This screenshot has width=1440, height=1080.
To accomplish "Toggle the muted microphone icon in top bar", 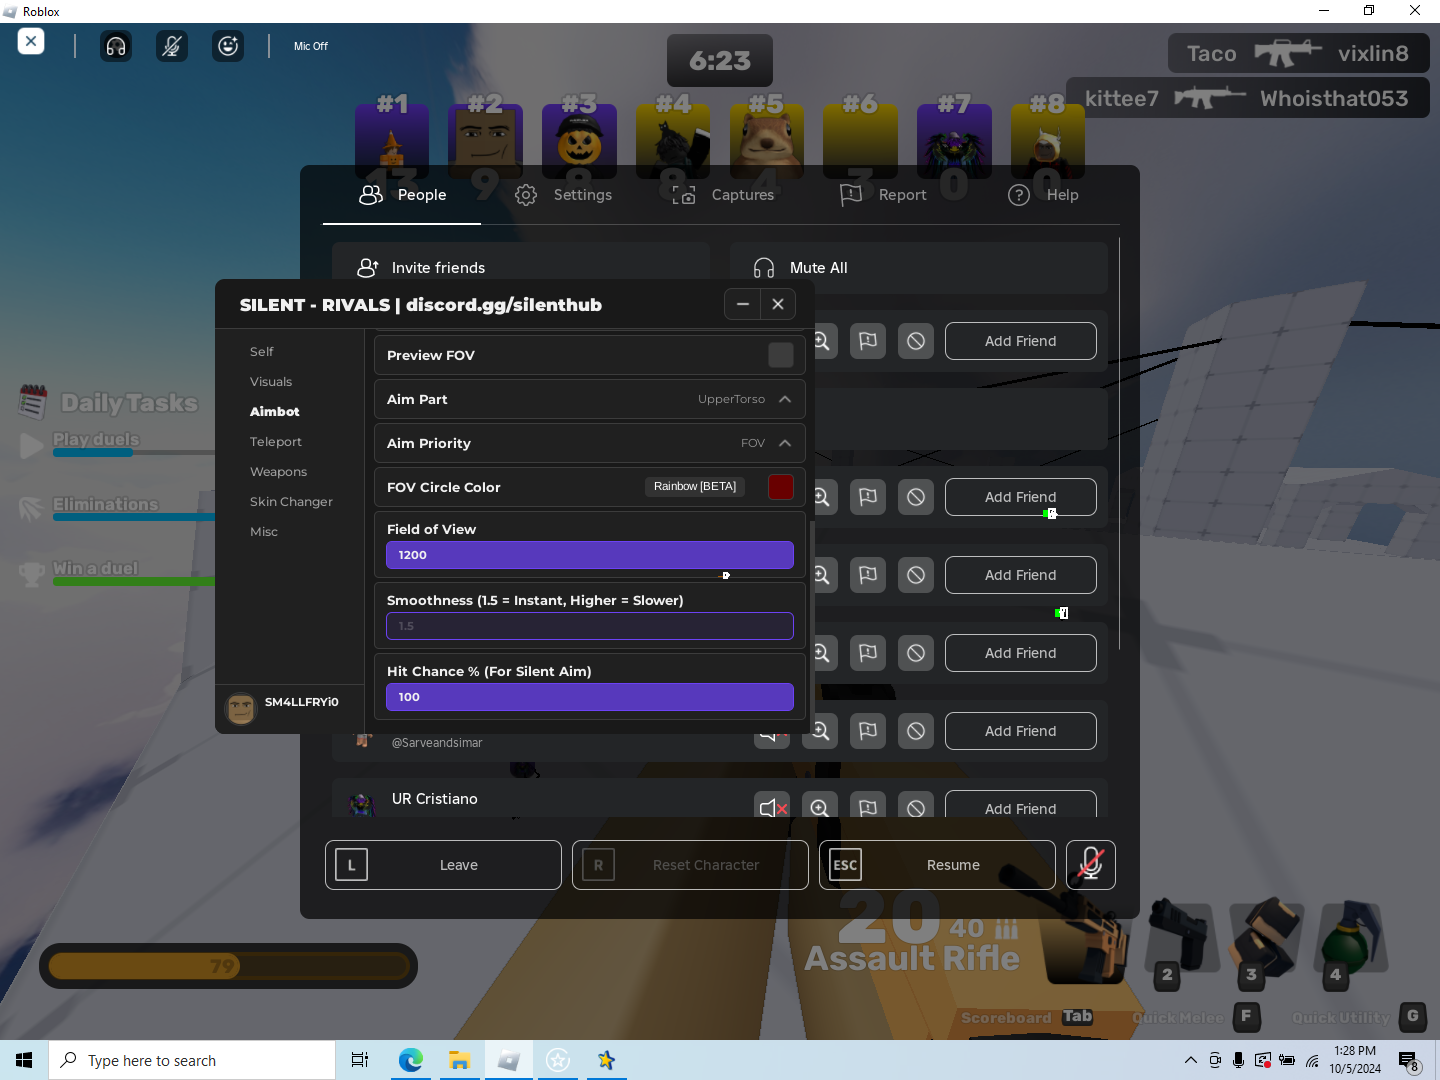I will pyautogui.click(x=172, y=46).
